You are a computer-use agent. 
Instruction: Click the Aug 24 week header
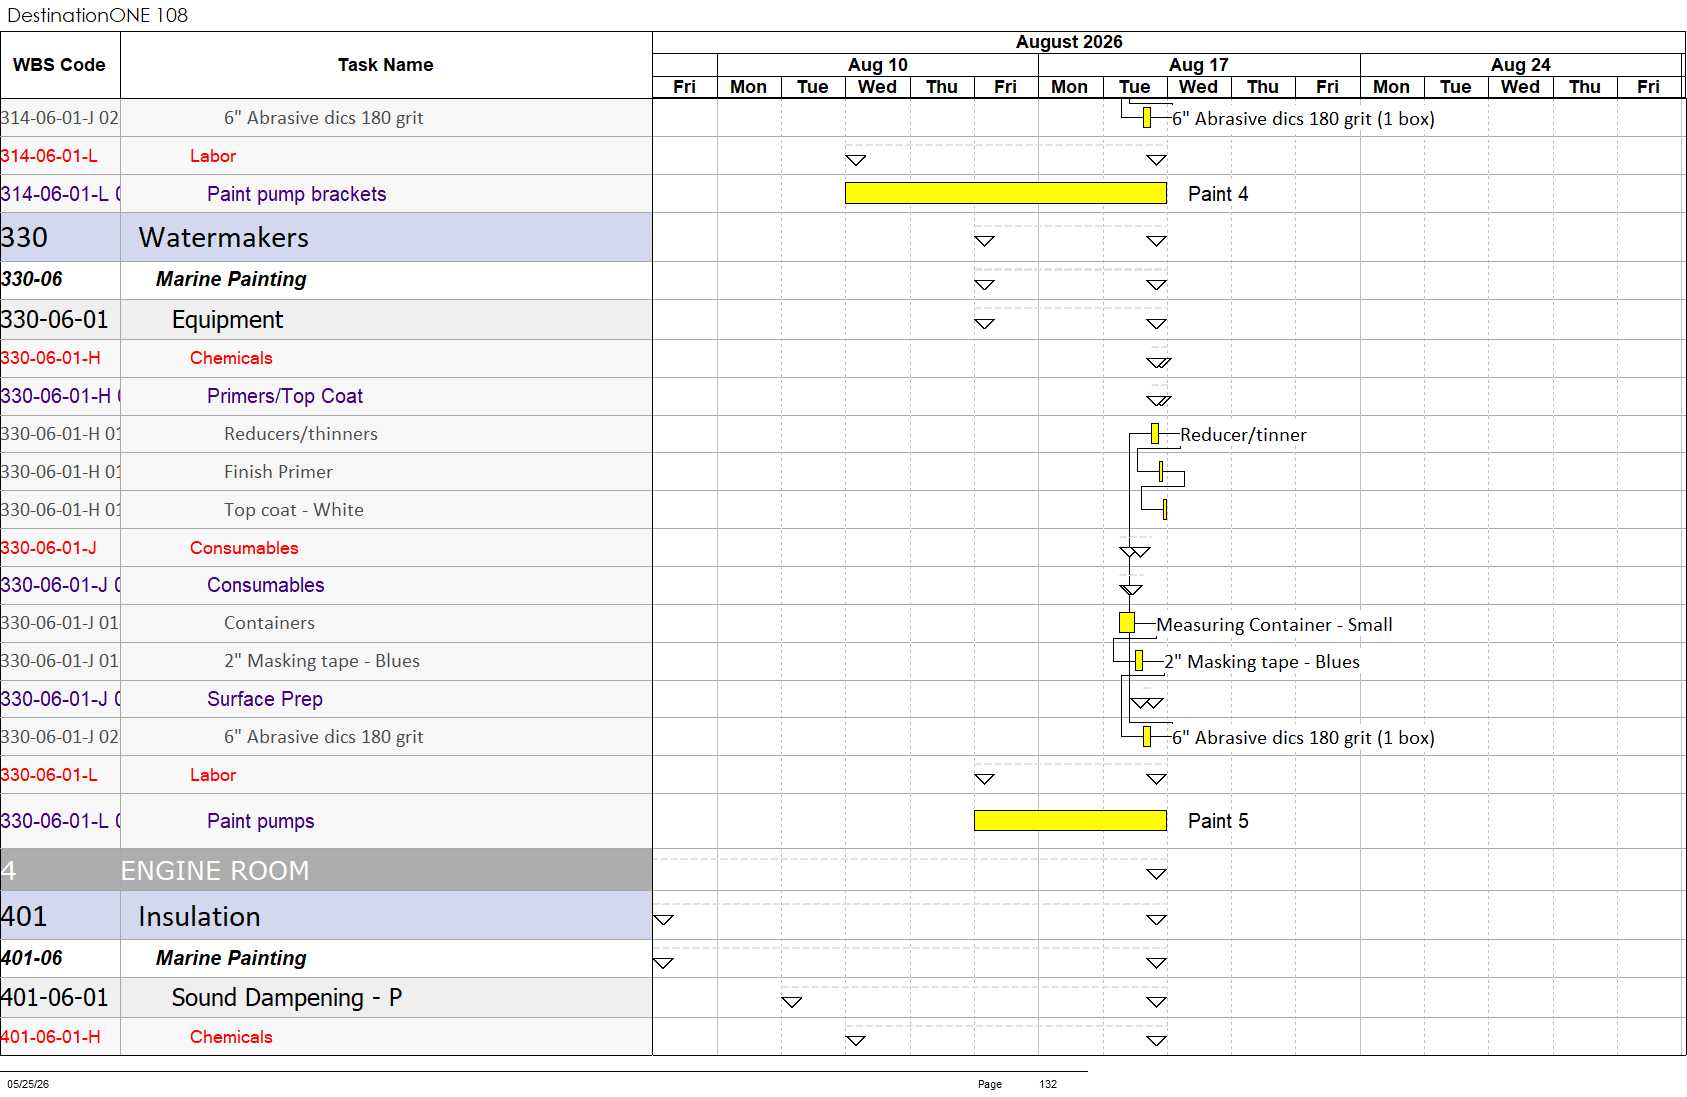1520,65
